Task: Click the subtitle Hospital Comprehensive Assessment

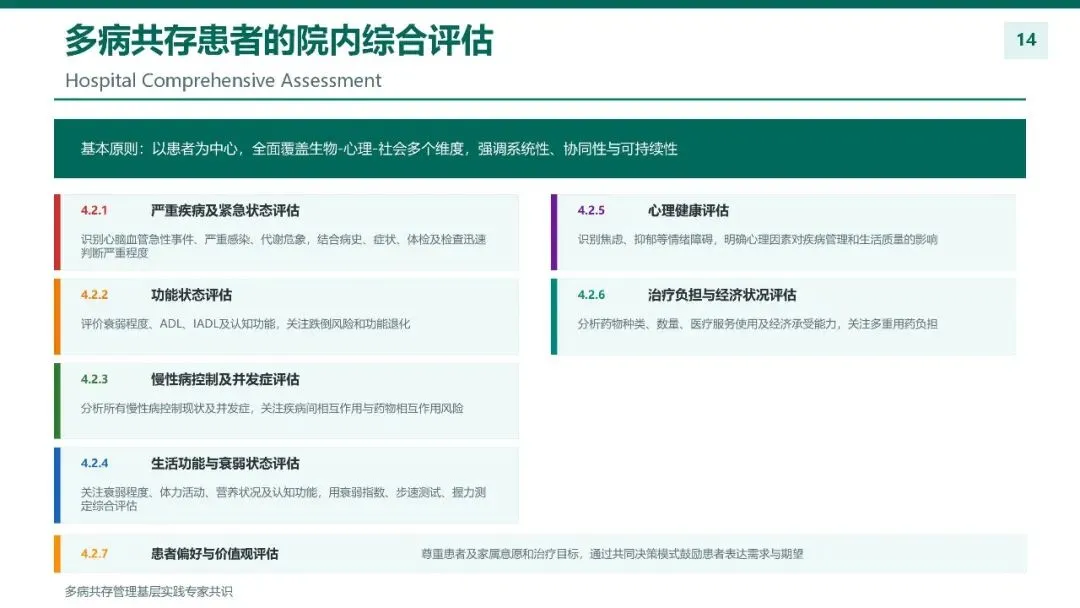Action: 223,81
